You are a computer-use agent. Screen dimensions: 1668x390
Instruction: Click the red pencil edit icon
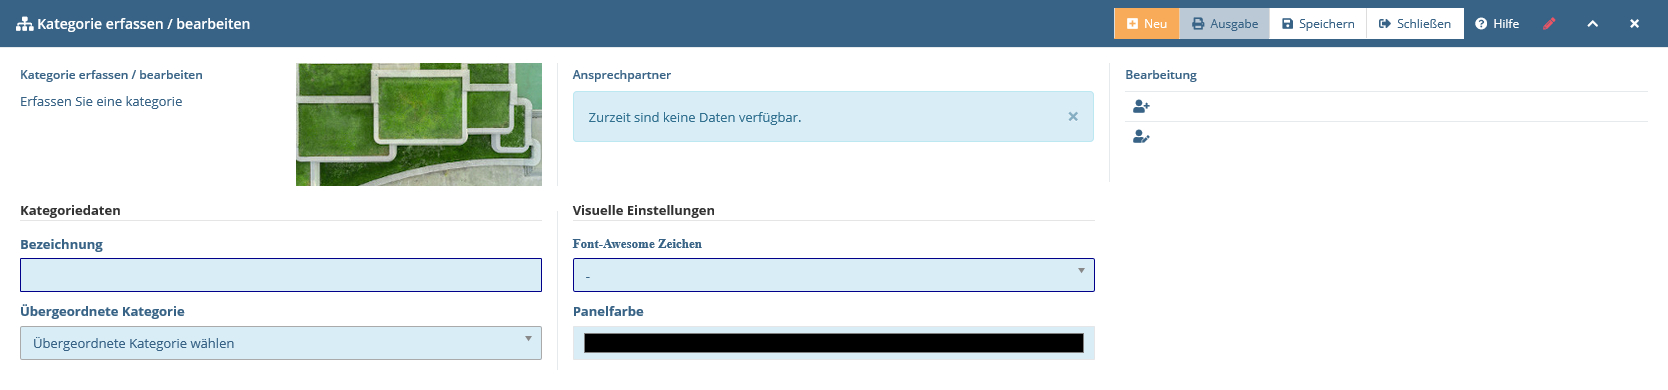(1549, 24)
